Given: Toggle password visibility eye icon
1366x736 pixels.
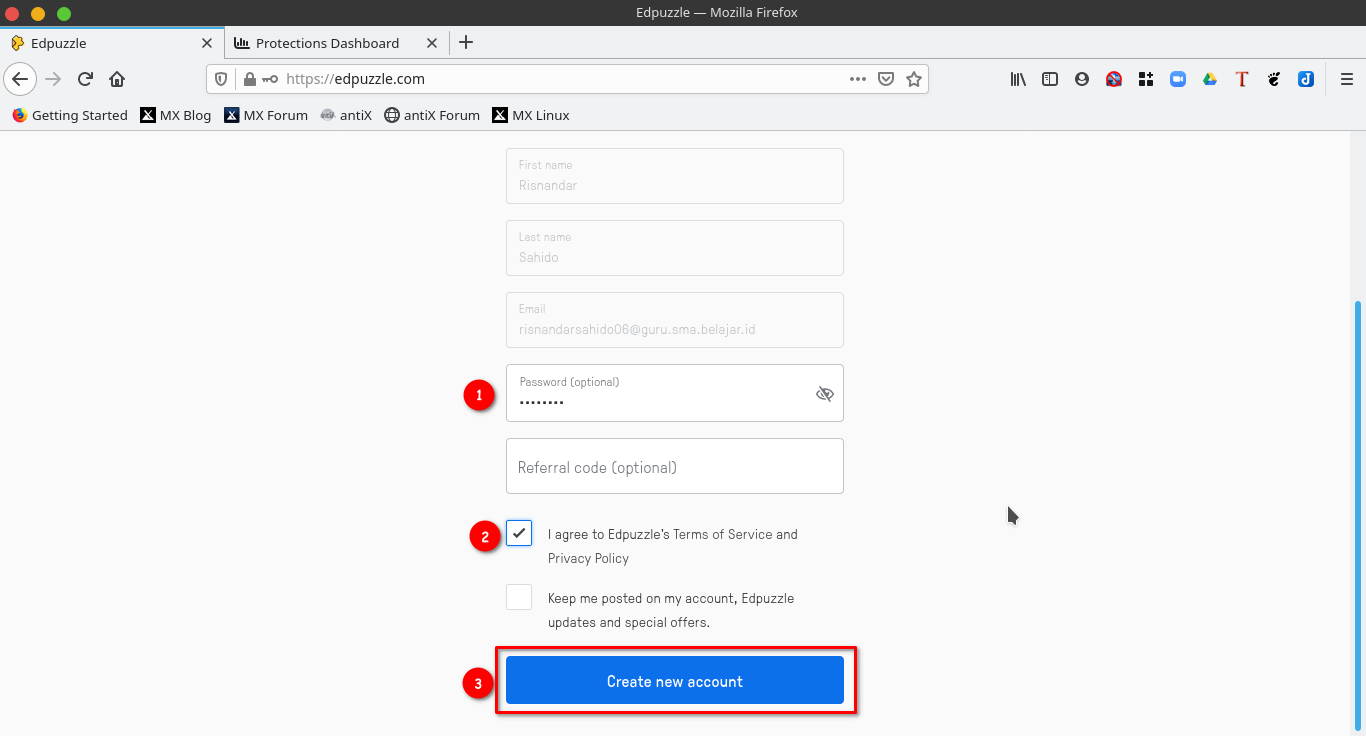Looking at the screenshot, I should [x=825, y=394].
